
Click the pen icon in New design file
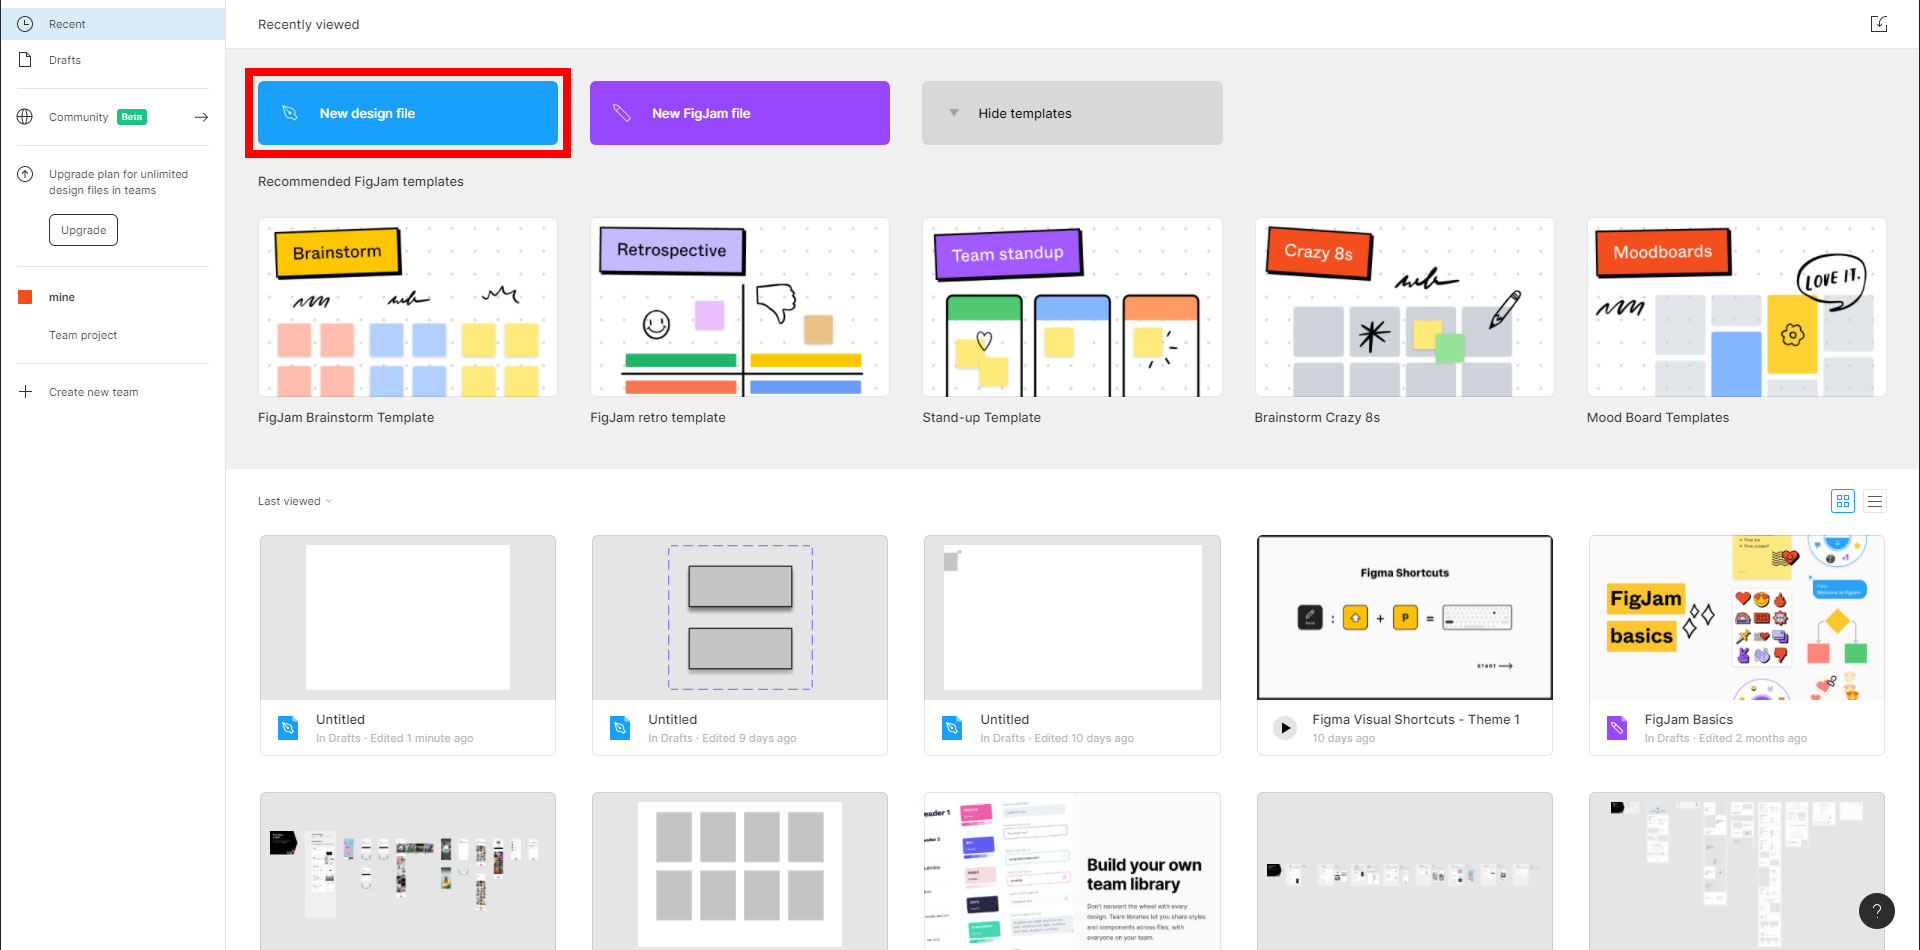(290, 113)
